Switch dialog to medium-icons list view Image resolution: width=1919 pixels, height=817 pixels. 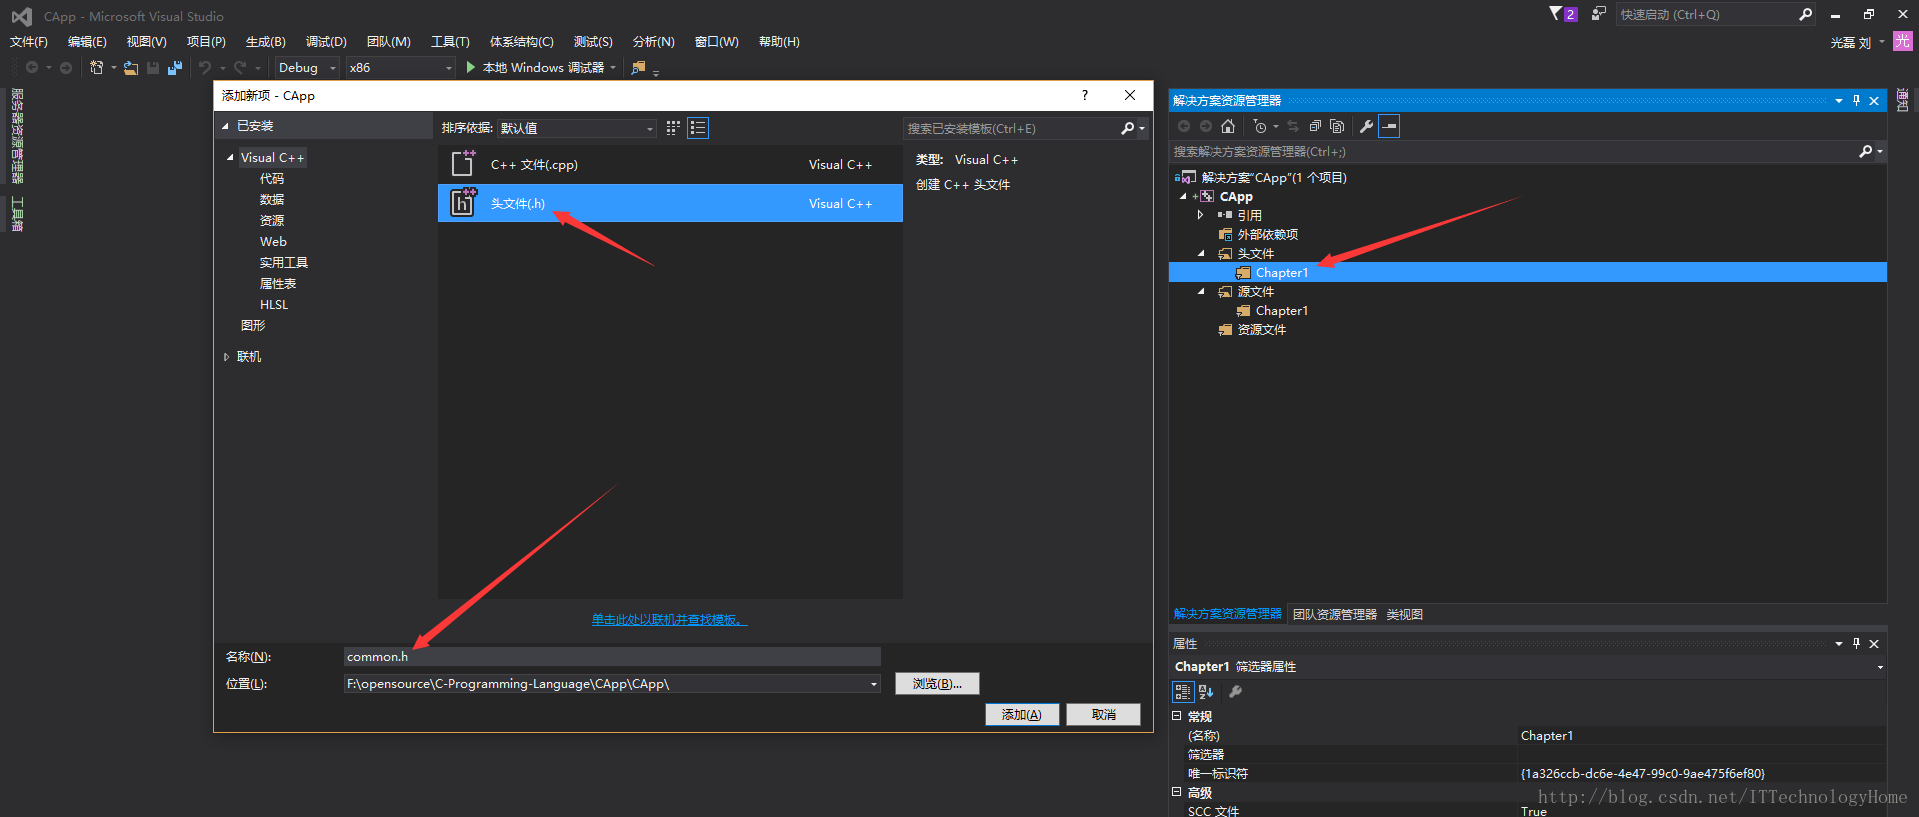698,128
